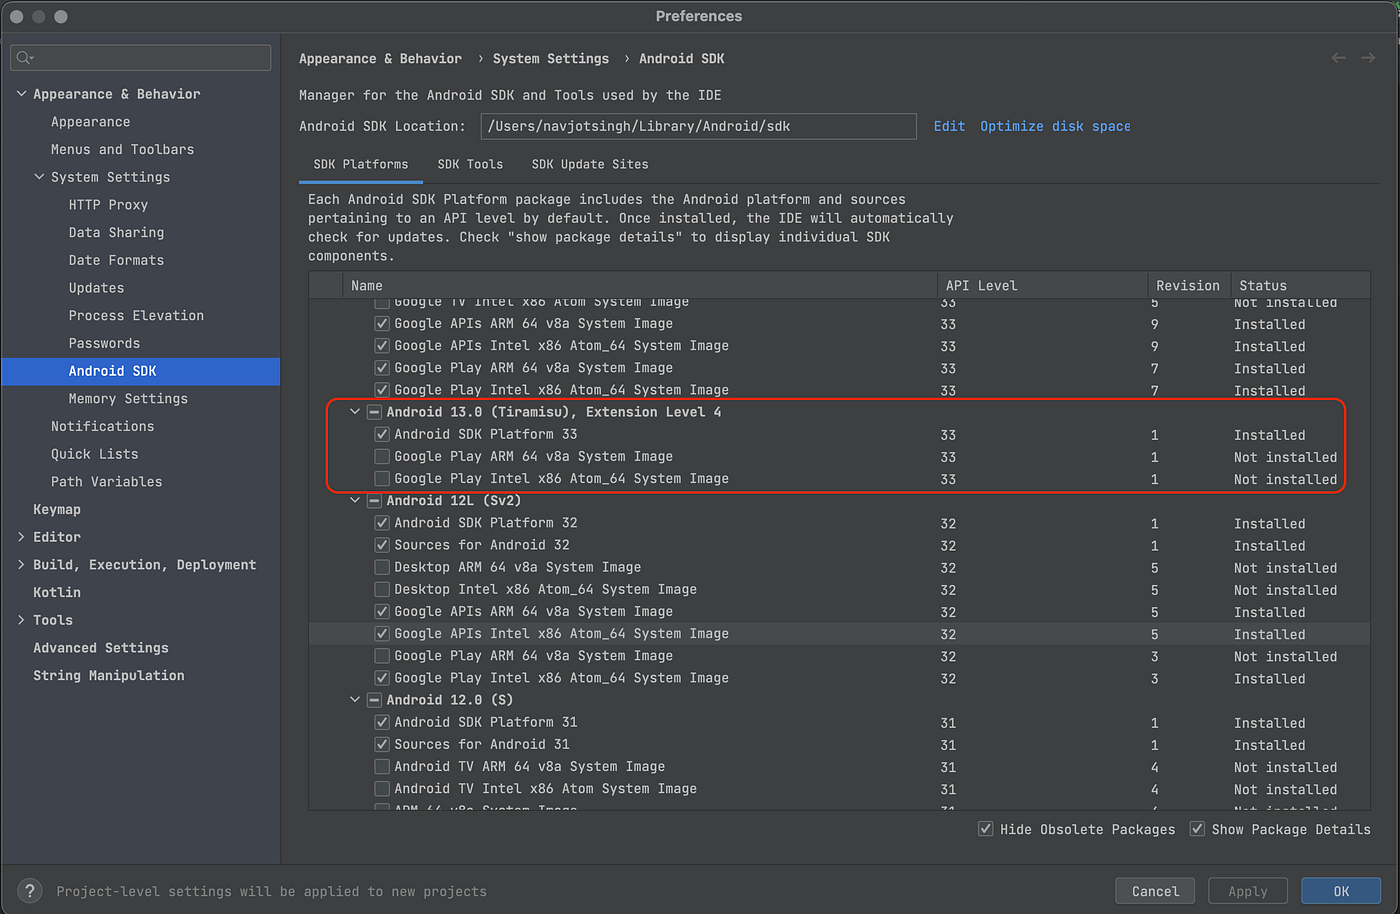Collapse Appearance & Behavior tree node
This screenshot has height=914, width=1400.
21,94
